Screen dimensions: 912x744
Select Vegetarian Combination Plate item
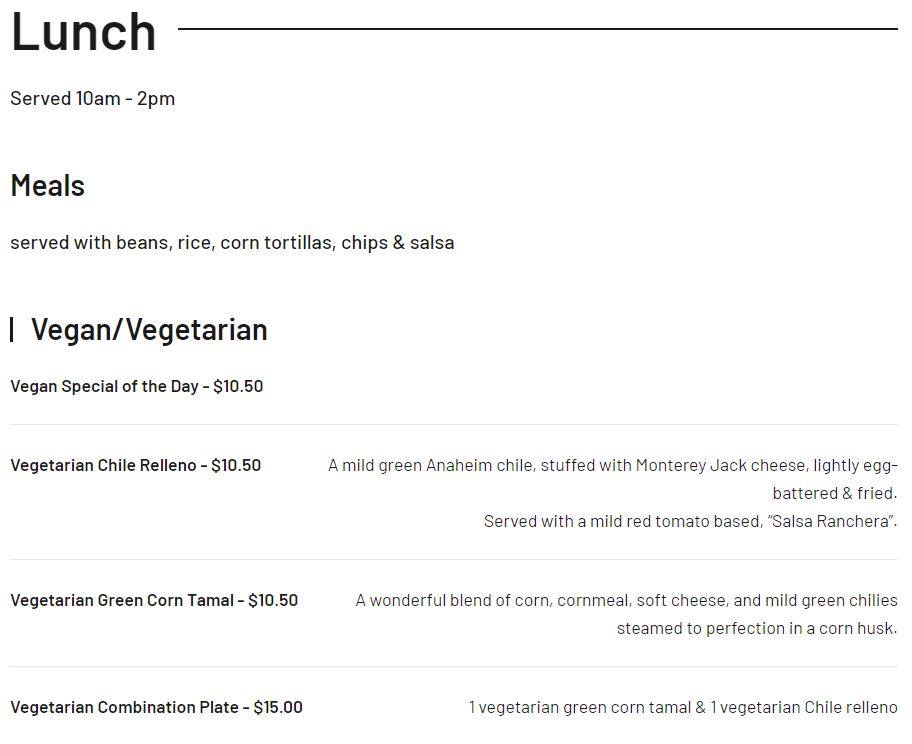click(x=156, y=708)
